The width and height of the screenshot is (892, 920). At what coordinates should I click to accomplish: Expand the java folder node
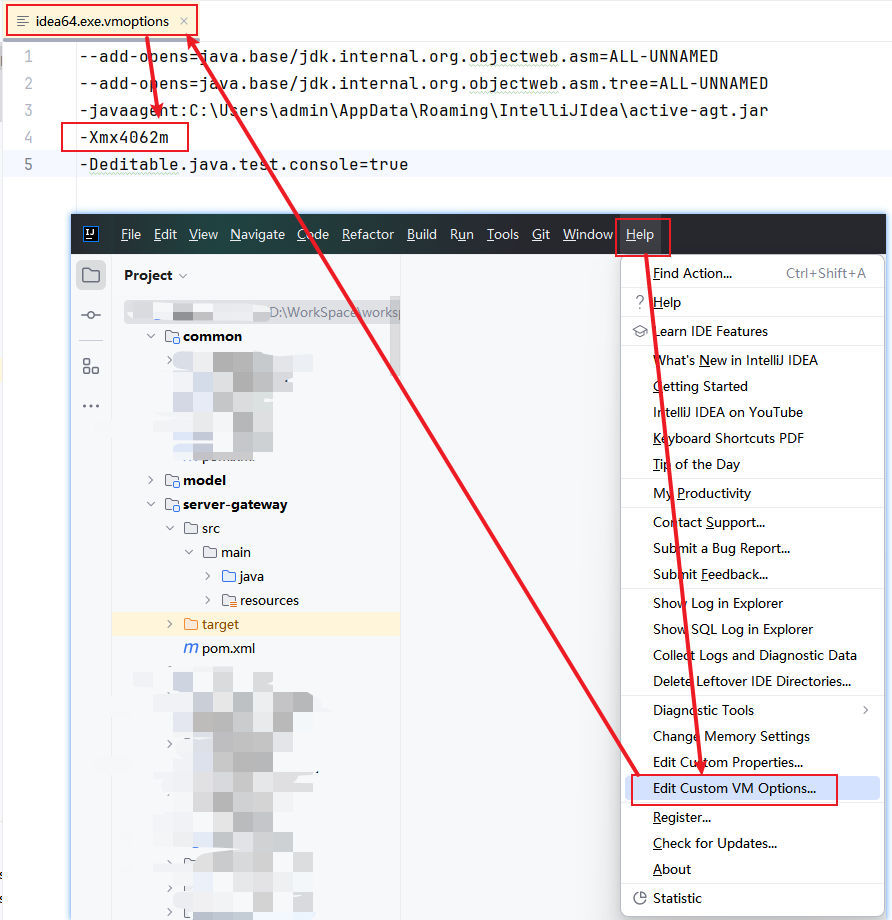208,576
